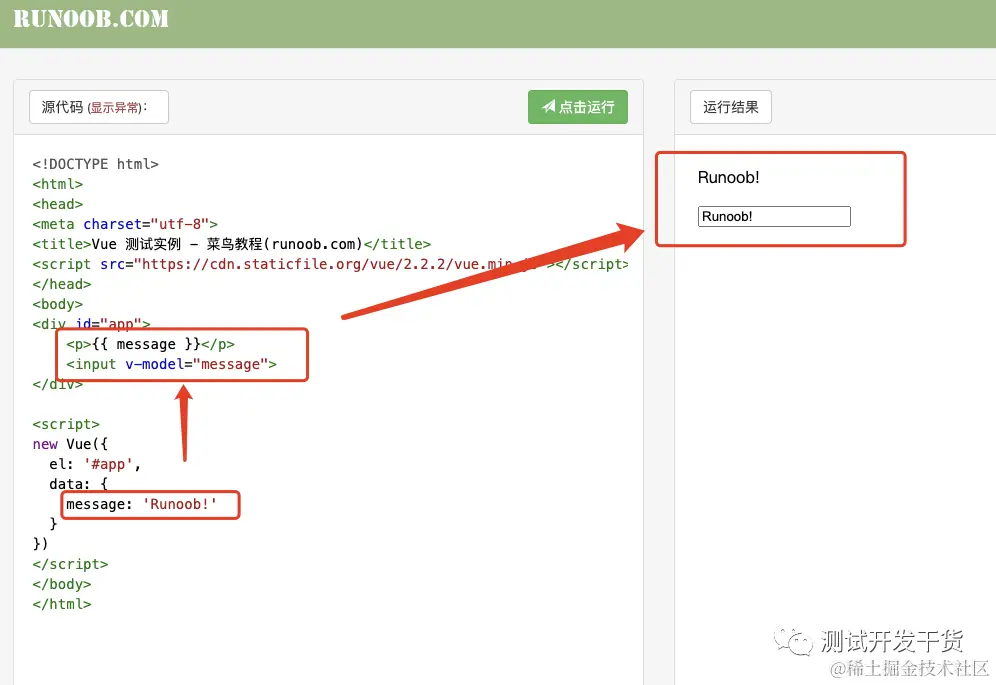Click the opening <body> code line
The width and height of the screenshot is (996, 685).
[x=58, y=304]
